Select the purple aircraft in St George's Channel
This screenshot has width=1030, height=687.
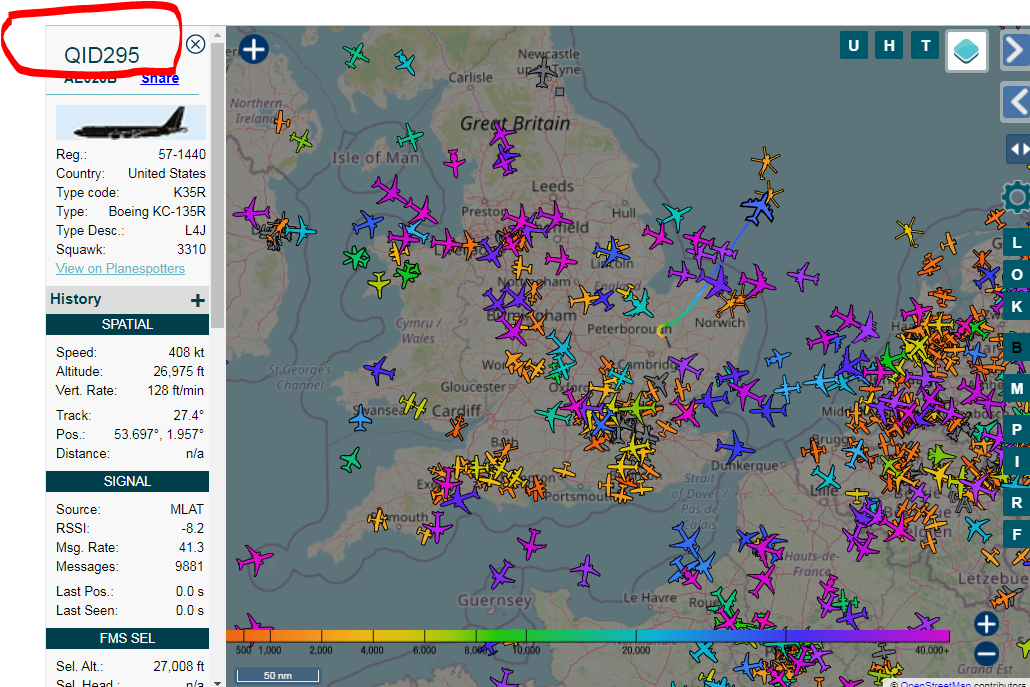click(x=380, y=370)
